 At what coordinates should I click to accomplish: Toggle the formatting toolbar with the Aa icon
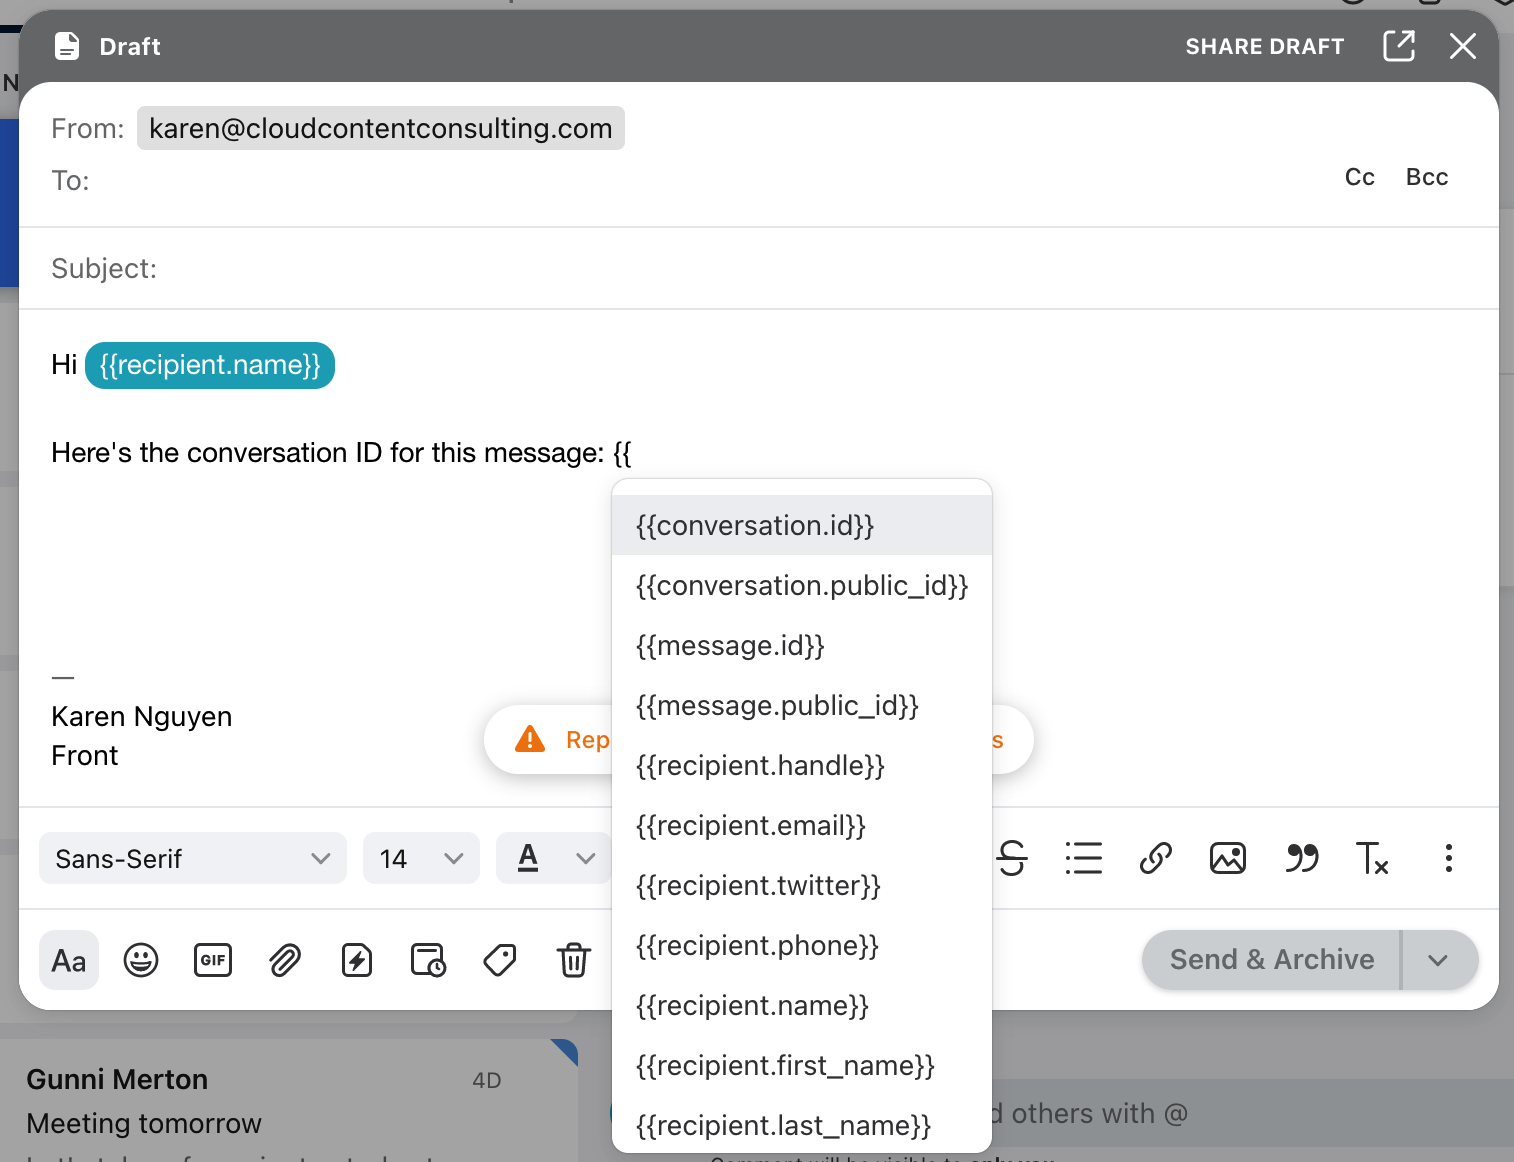pyautogui.click(x=68, y=960)
